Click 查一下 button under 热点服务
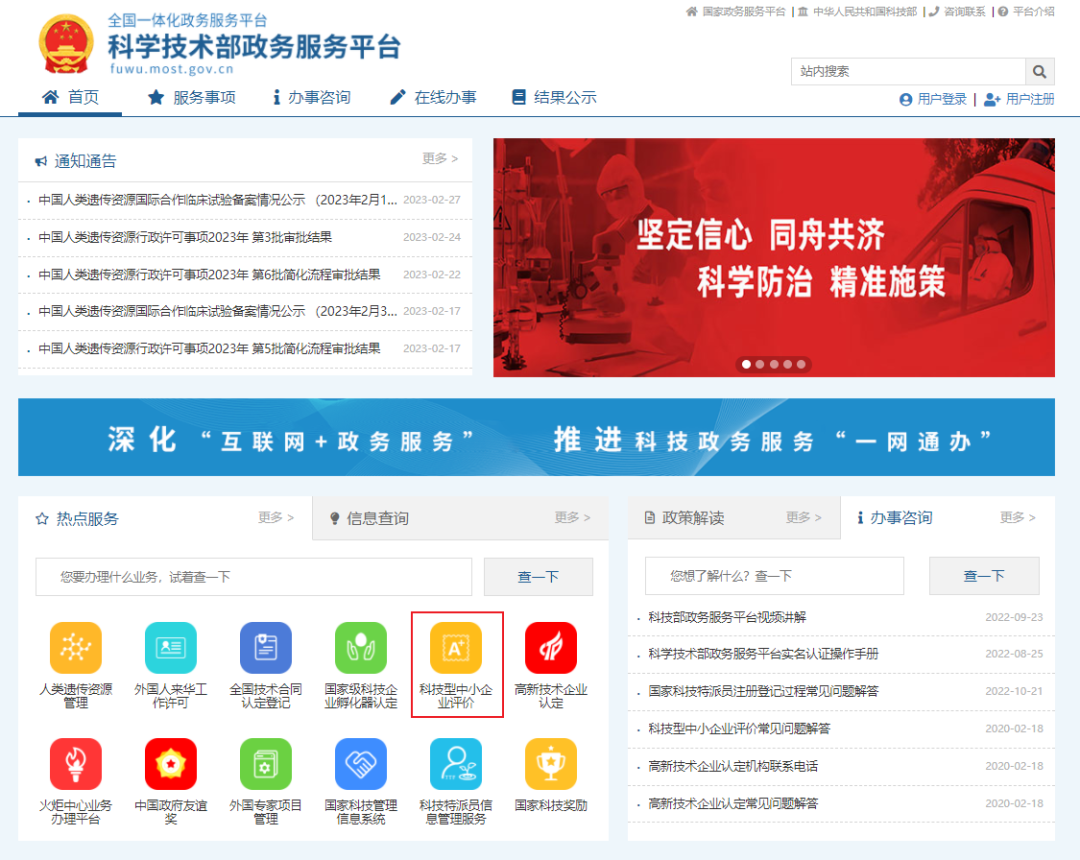 539,577
